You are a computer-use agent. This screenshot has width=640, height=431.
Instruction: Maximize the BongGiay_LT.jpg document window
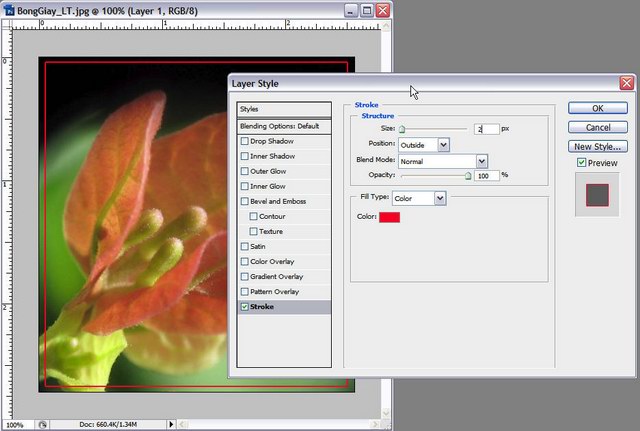click(367, 11)
